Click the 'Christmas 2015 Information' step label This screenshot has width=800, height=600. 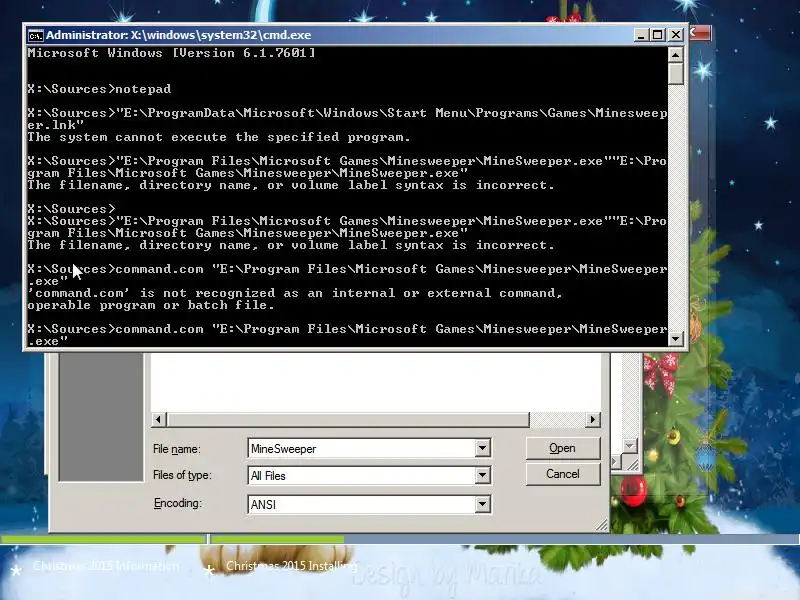click(106, 566)
